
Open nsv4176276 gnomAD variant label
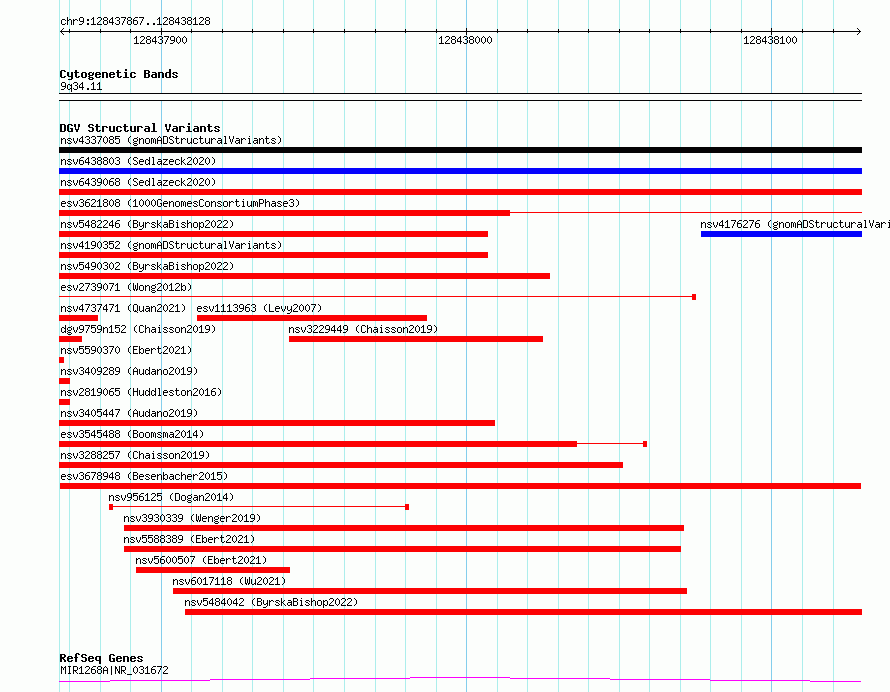tap(795, 224)
